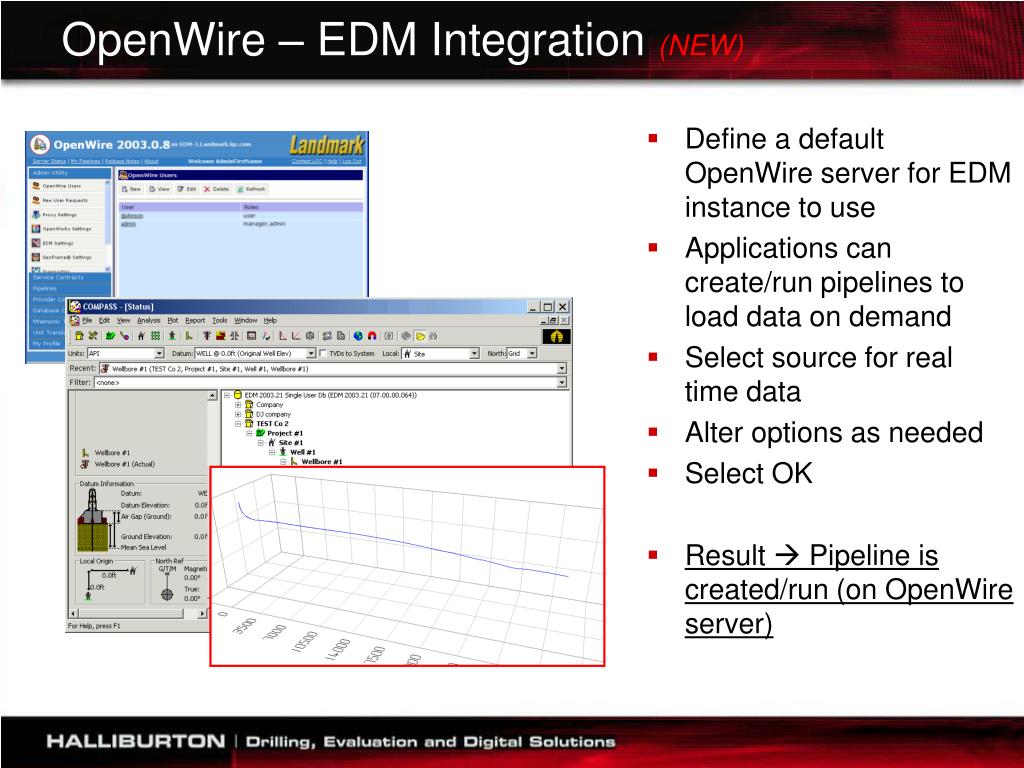Open the Help menu in COMPASS

pos(270,321)
